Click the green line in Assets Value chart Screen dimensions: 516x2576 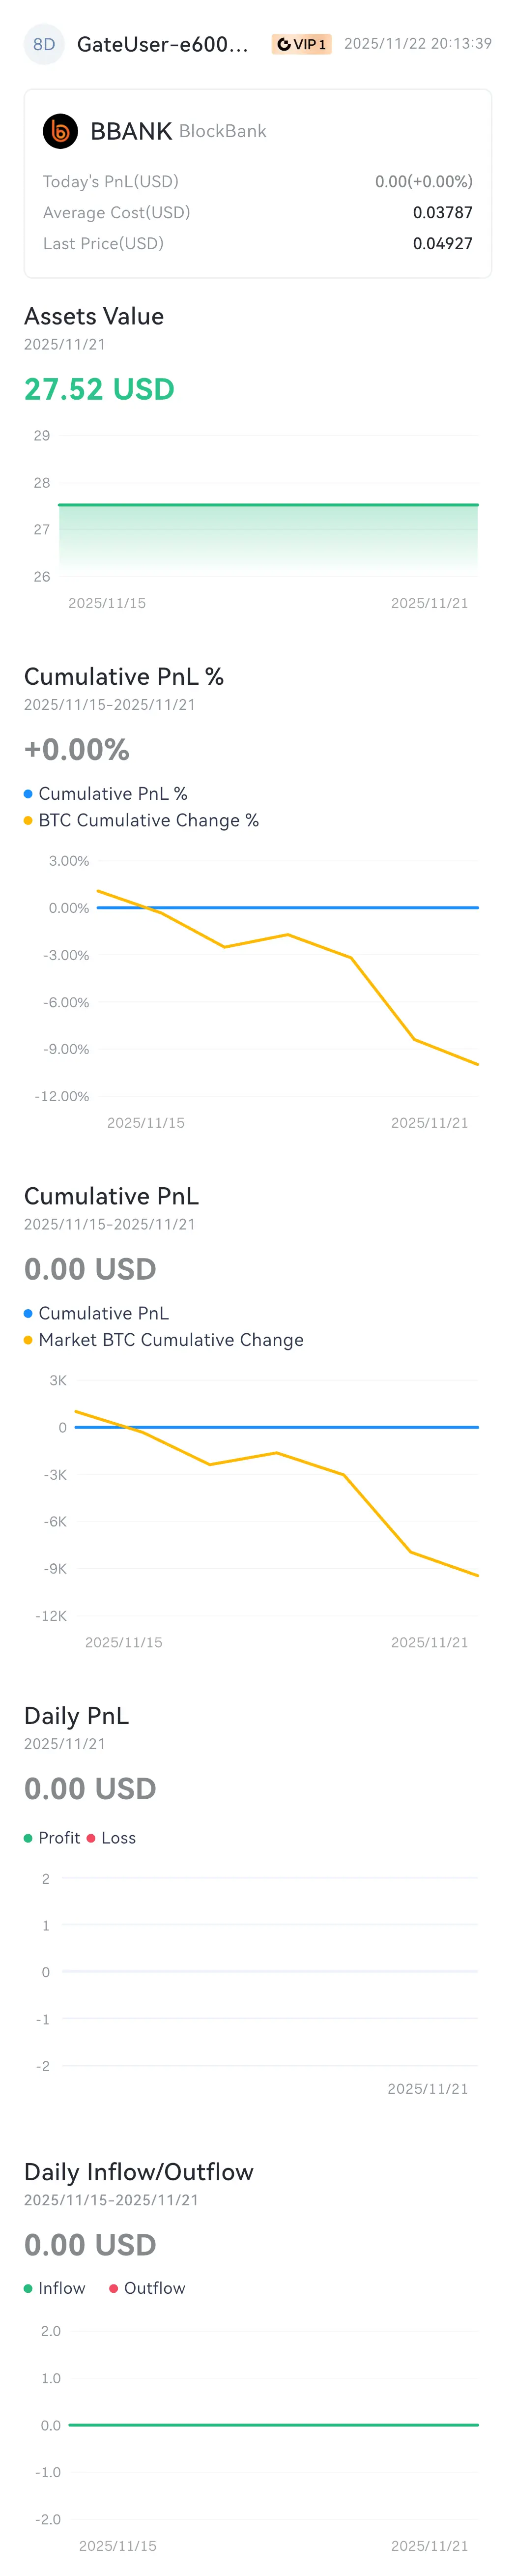pos(268,505)
